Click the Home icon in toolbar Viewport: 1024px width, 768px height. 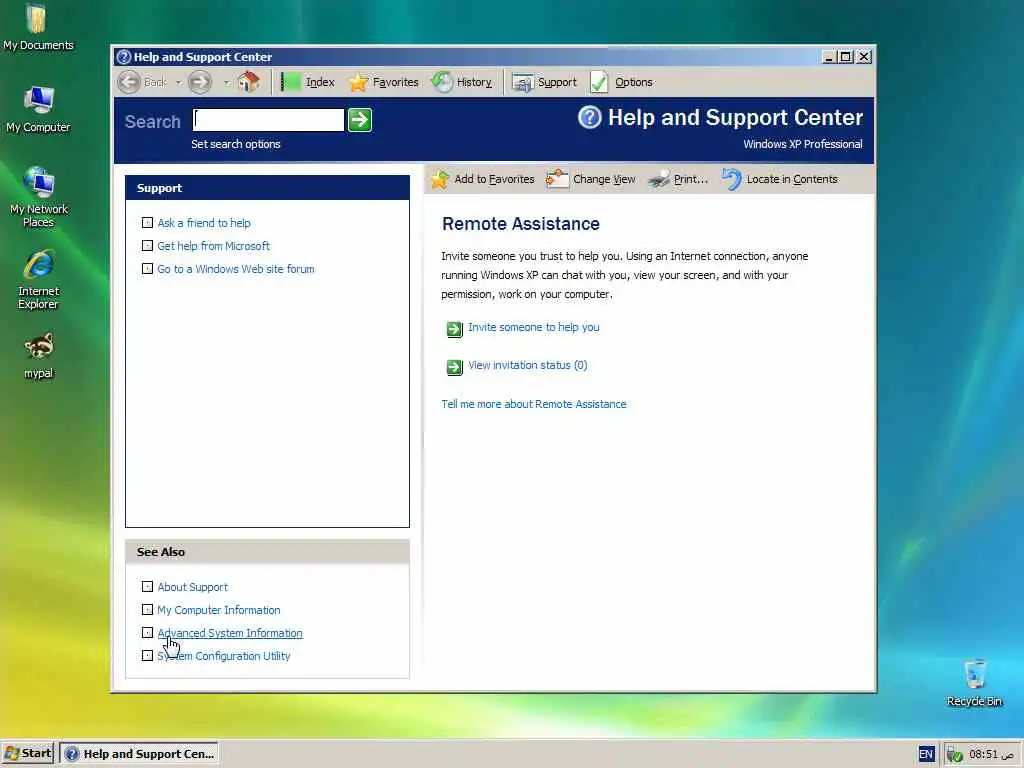[248, 82]
